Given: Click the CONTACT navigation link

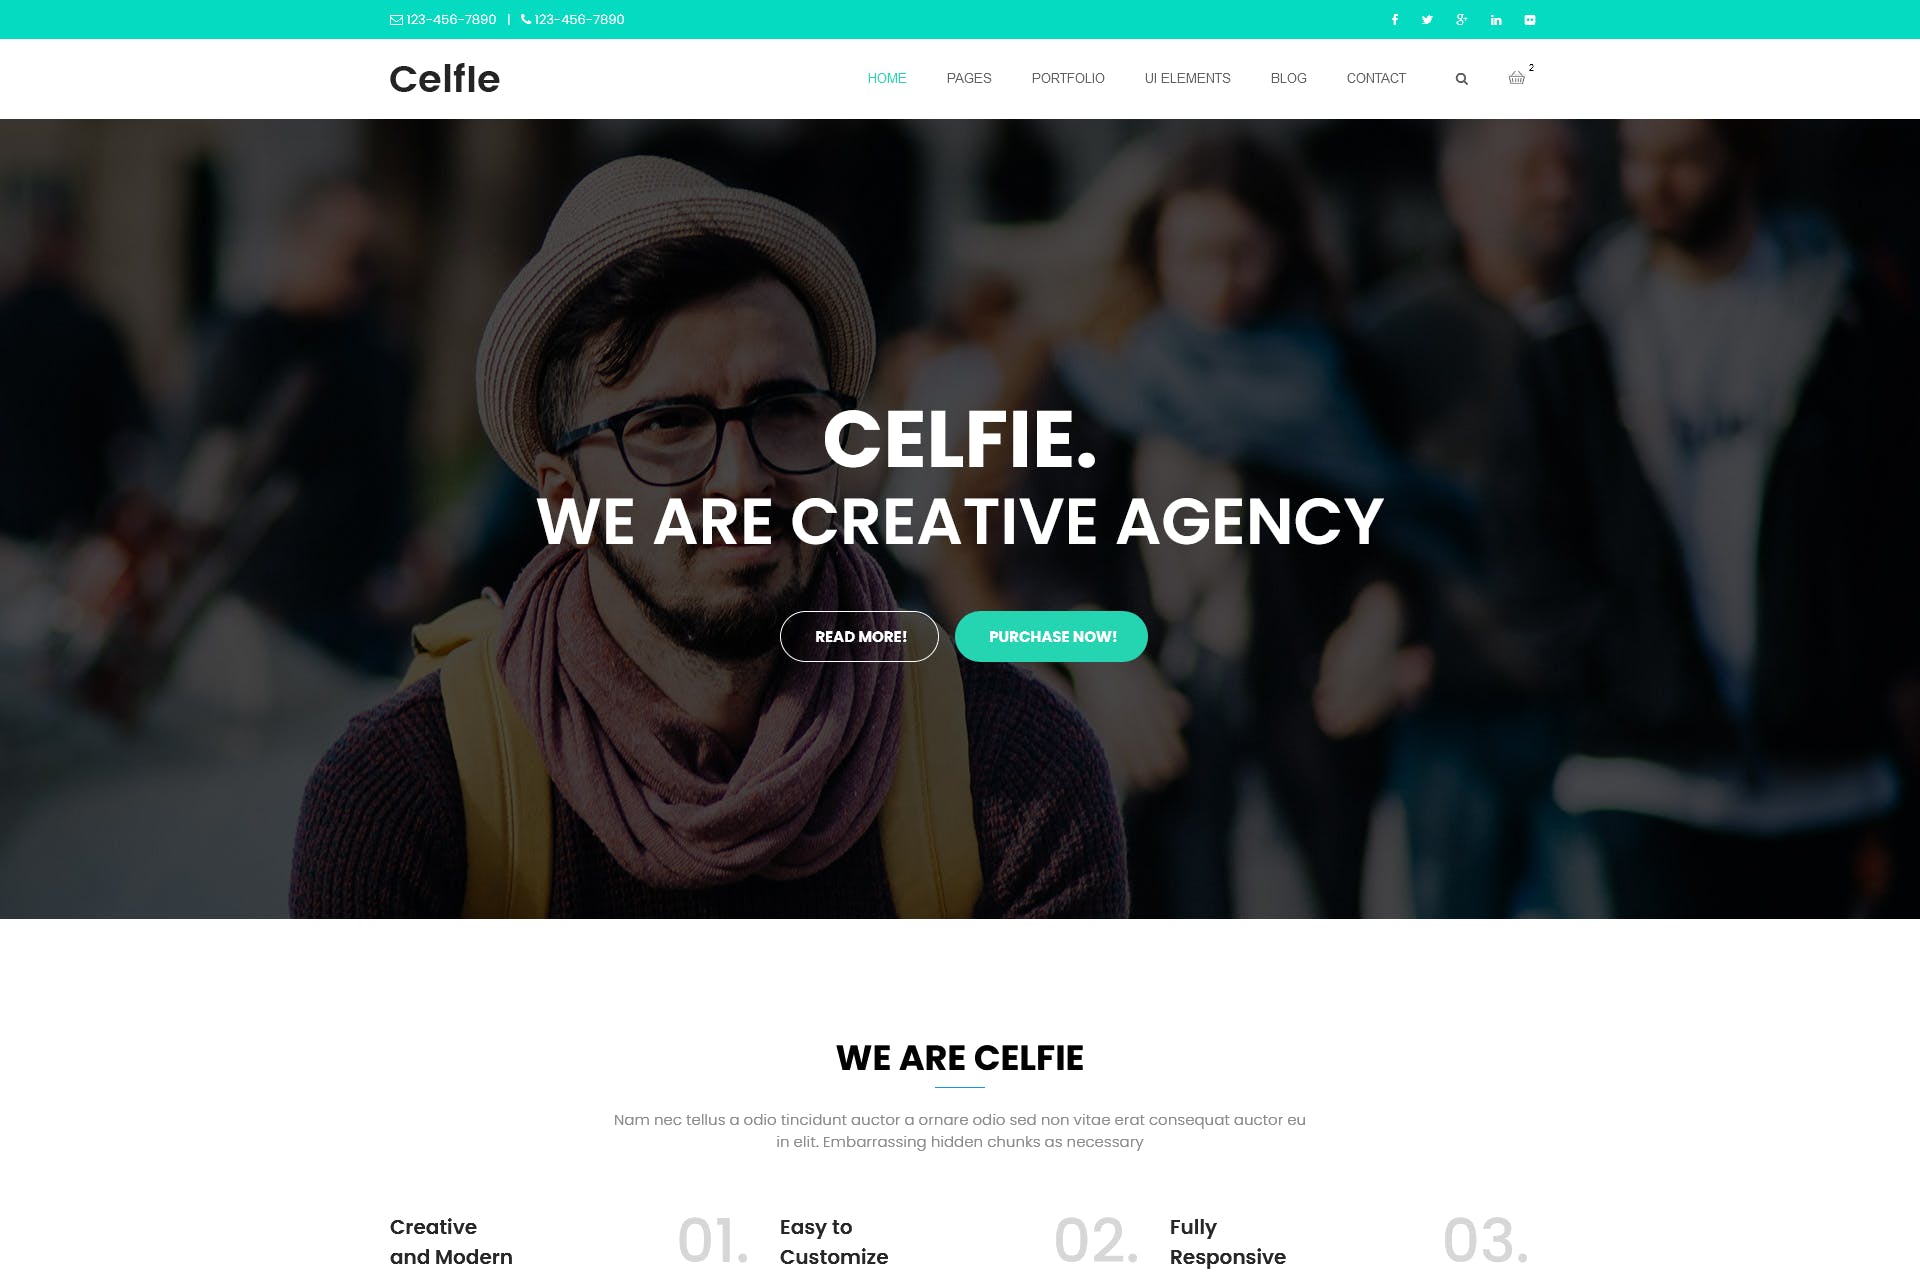Looking at the screenshot, I should [1376, 79].
